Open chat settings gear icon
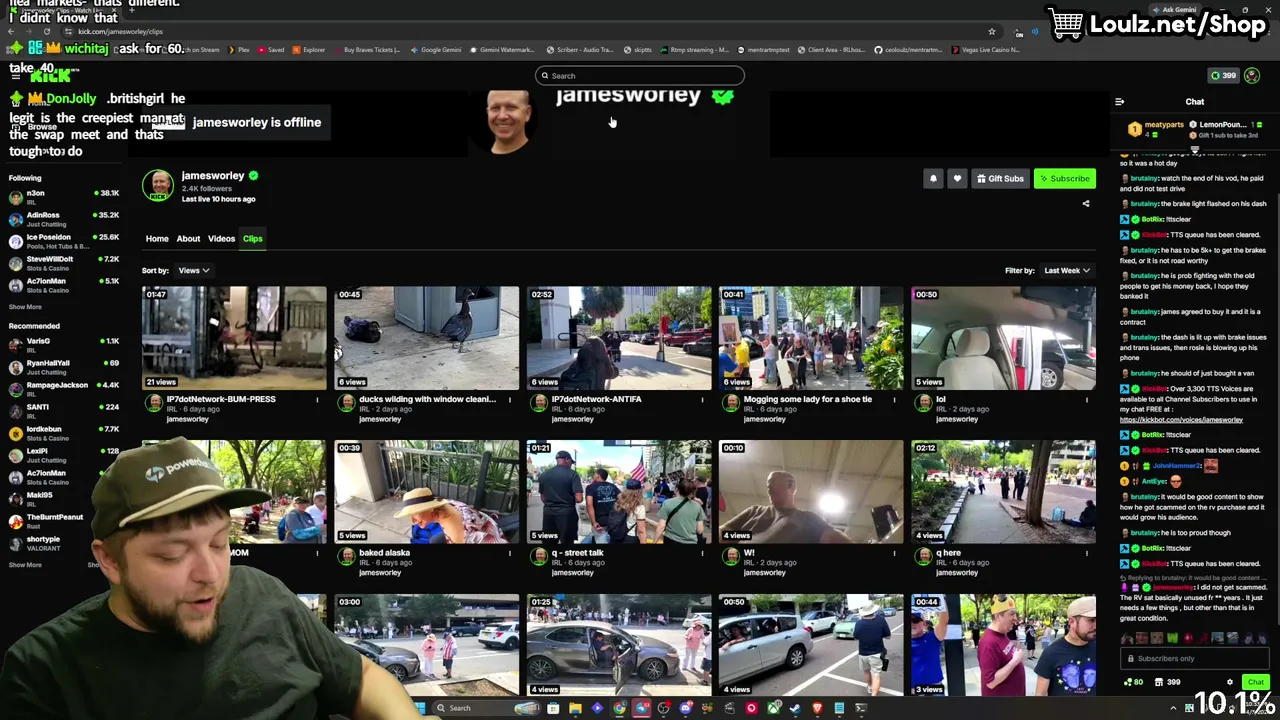The height and width of the screenshot is (720, 1280). click(x=1230, y=682)
